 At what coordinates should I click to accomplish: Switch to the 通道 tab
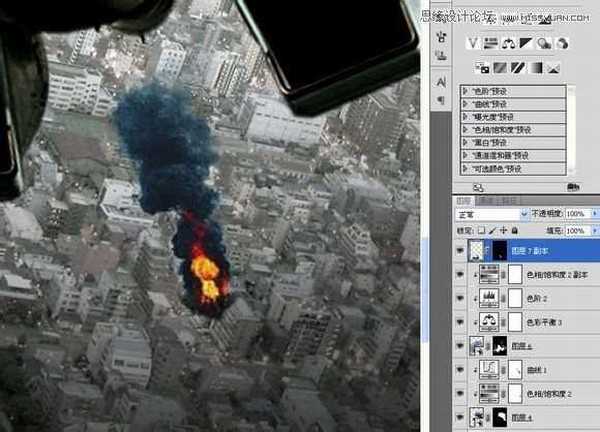(483, 201)
